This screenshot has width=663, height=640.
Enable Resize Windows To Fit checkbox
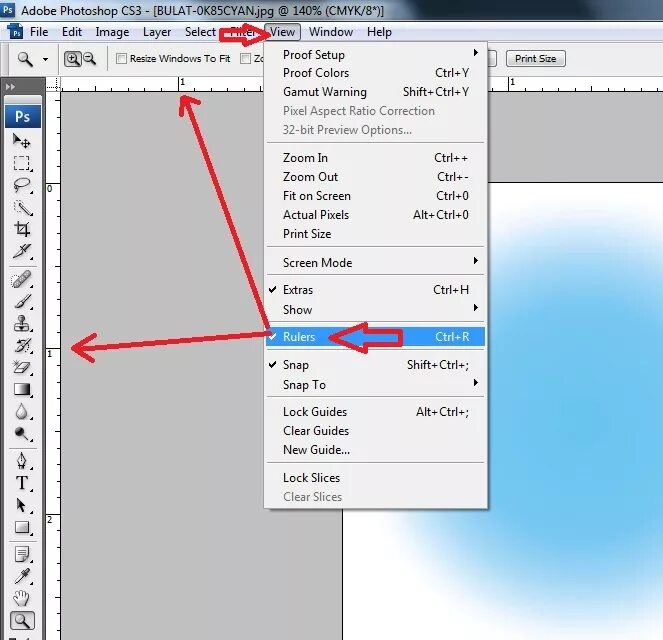(x=121, y=58)
